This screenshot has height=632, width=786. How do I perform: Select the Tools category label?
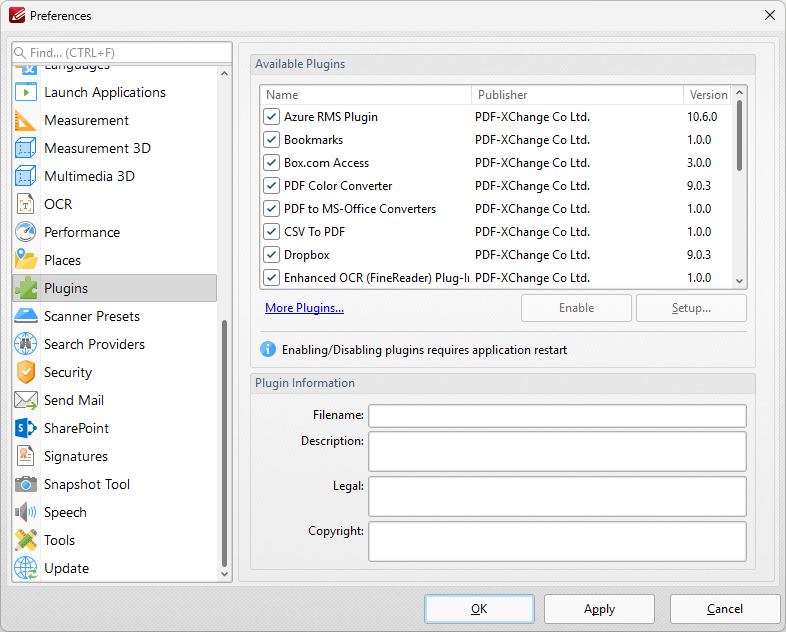point(59,540)
